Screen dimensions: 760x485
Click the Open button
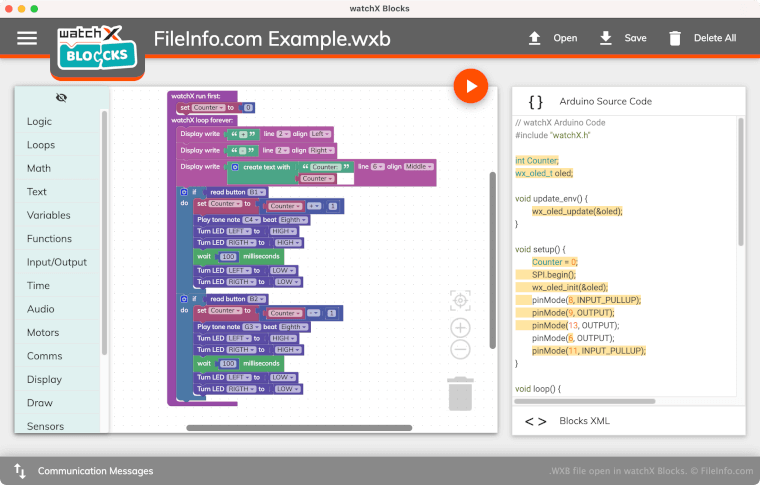coord(553,38)
